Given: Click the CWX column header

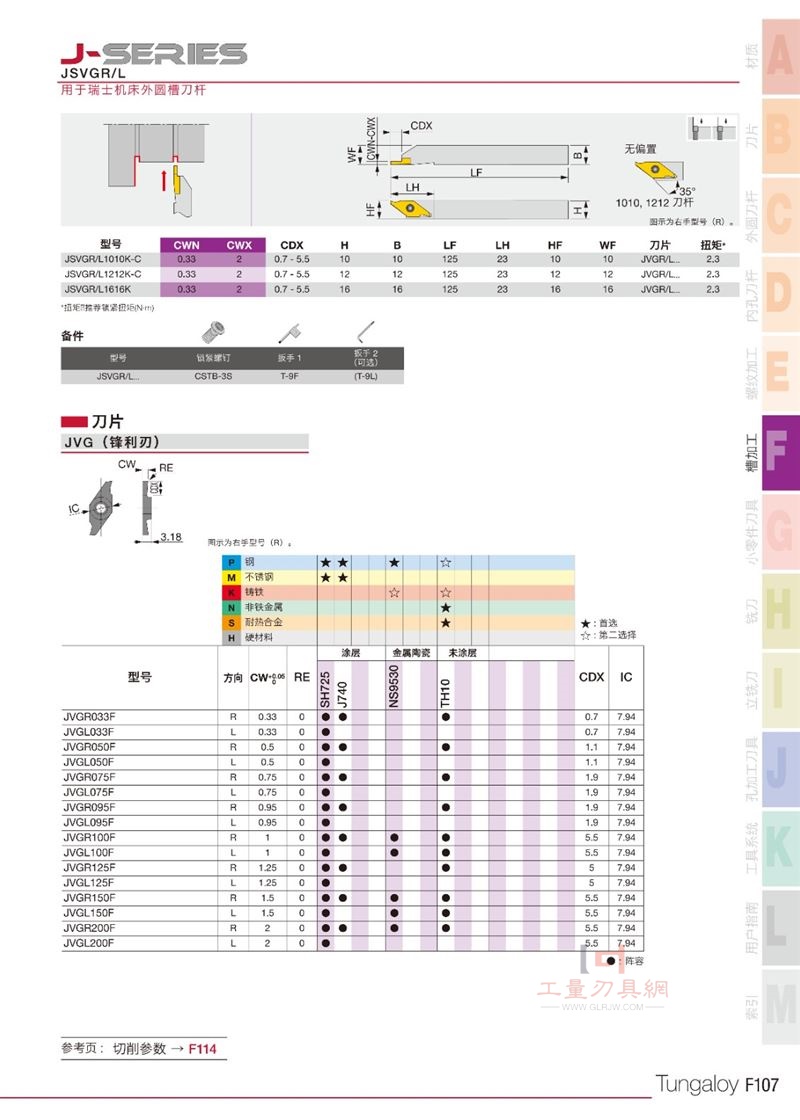Looking at the screenshot, I should pos(239,245).
